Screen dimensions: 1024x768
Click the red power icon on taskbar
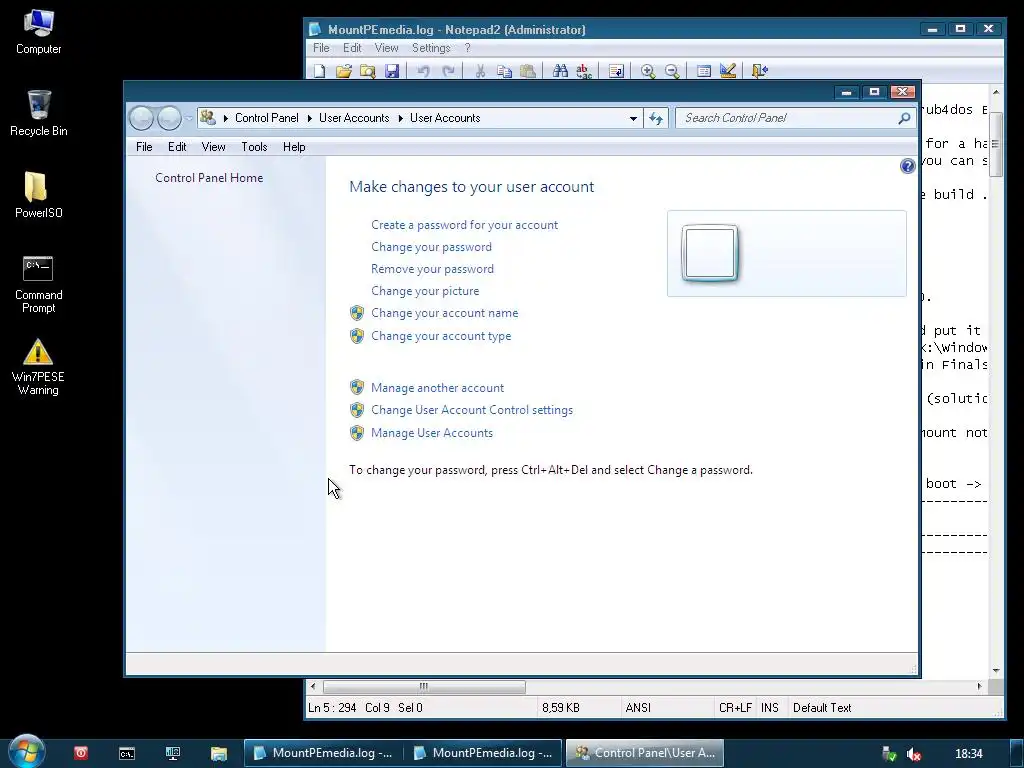coord(81,753)
